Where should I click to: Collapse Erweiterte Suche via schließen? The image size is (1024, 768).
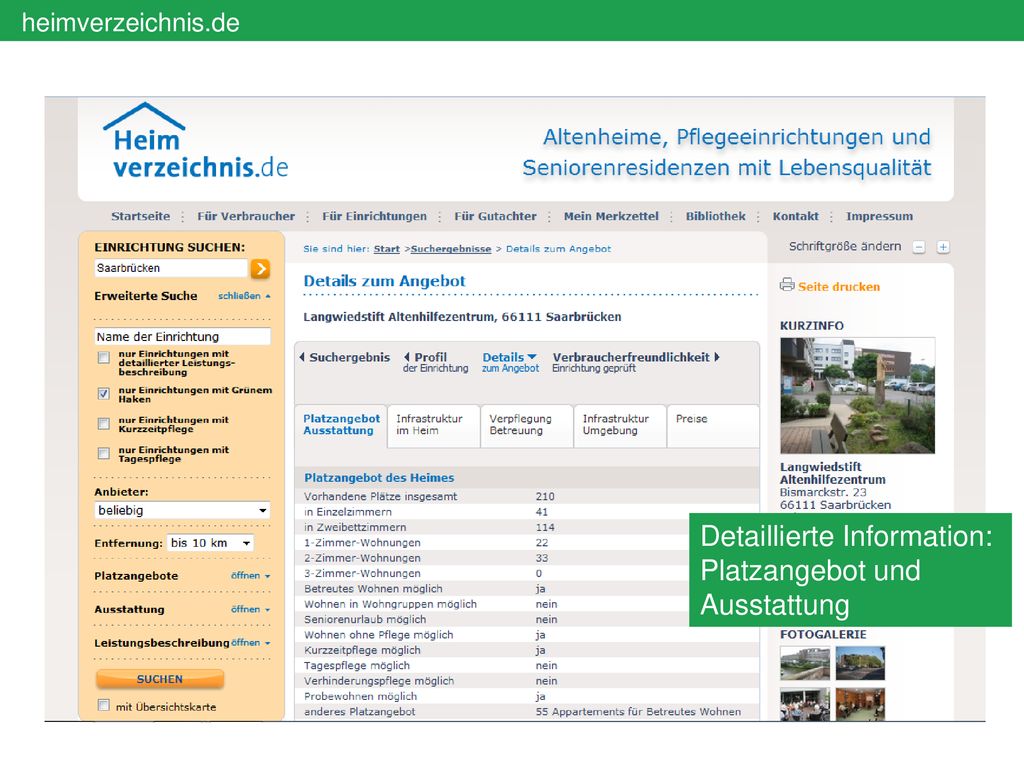[244, 296]
